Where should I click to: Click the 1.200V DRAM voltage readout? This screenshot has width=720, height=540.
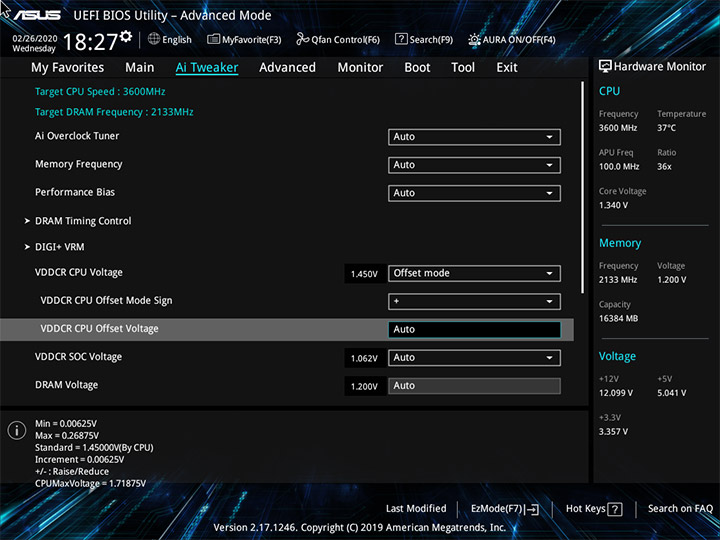[364, 387]
